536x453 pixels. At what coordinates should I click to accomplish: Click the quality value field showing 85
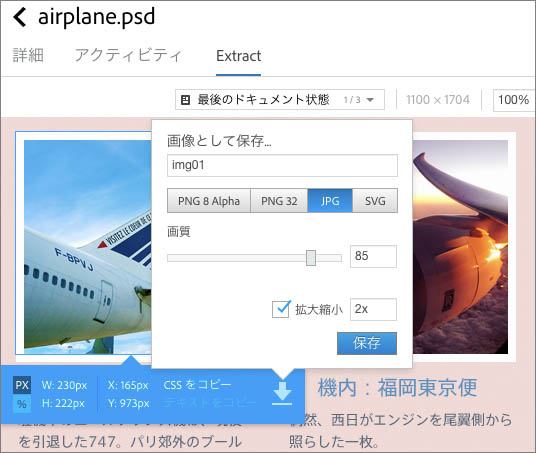[373, 256]
